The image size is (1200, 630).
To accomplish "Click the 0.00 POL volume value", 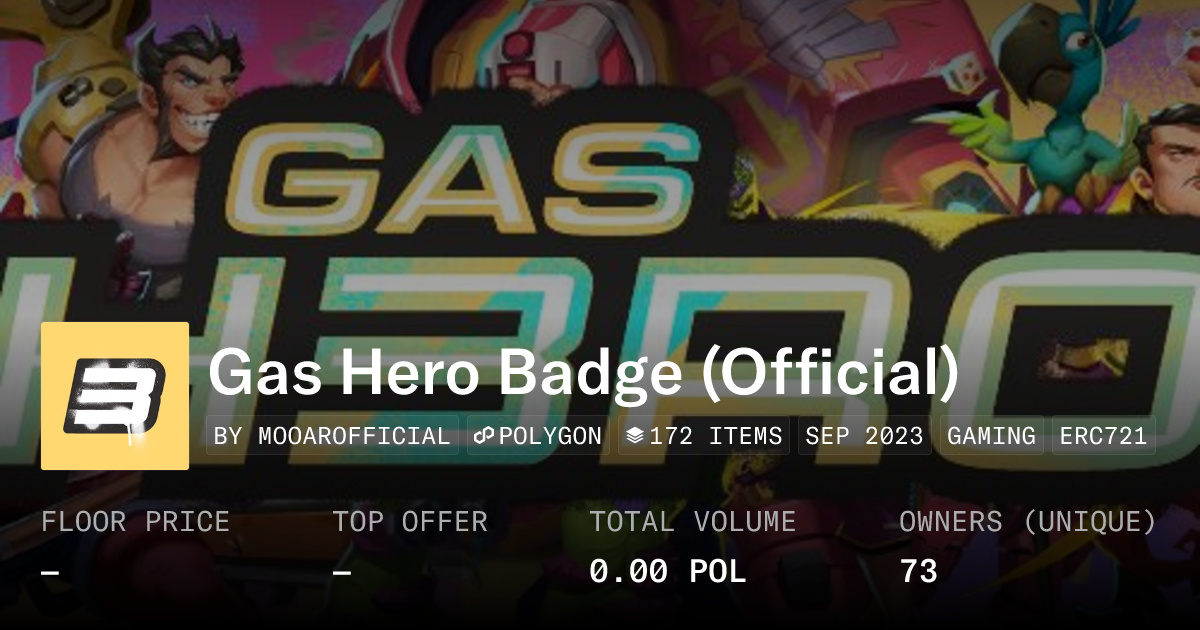I will click(668, 571).
